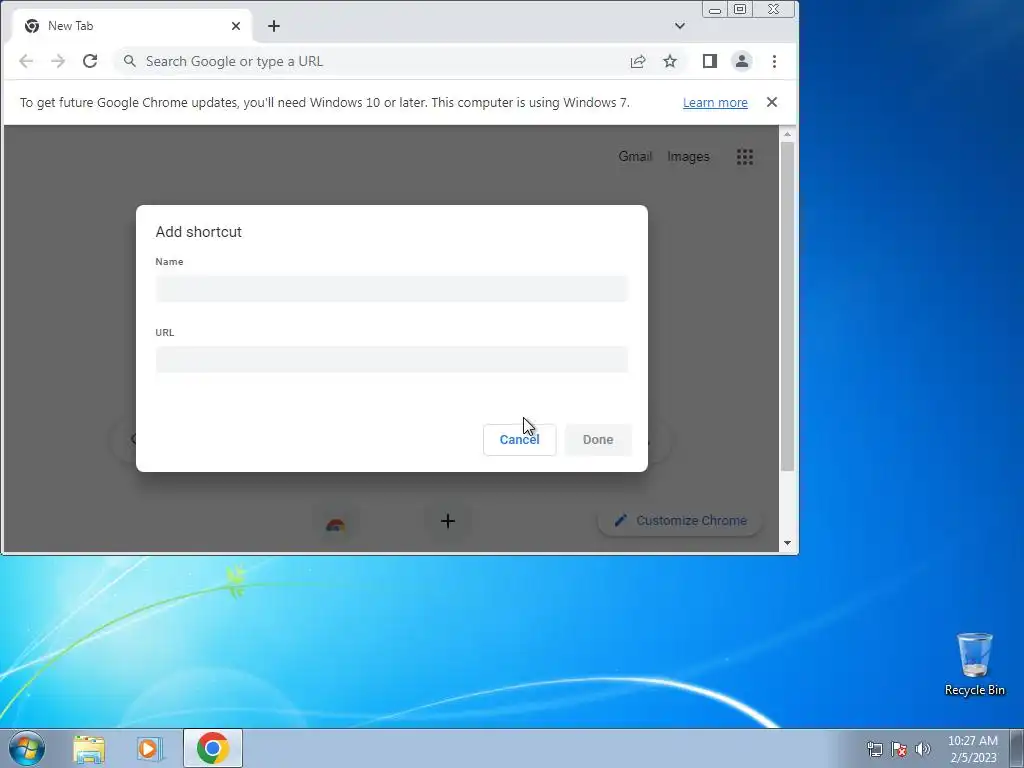The width and height of the screenshot is (1024, 768).
Task: Open the profile avatar menu
Action: pos(742,61)
